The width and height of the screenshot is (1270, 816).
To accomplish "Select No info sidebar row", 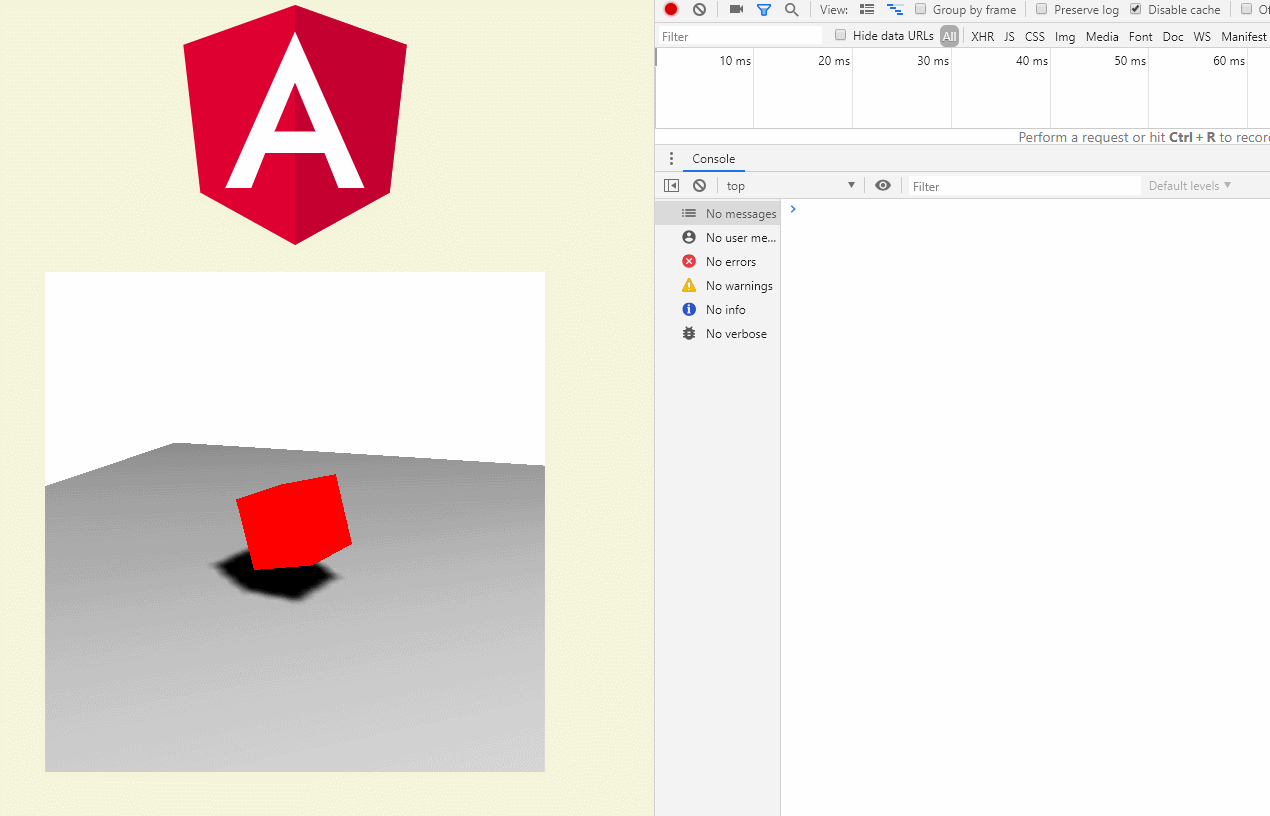I will click(x=717, y=309).
